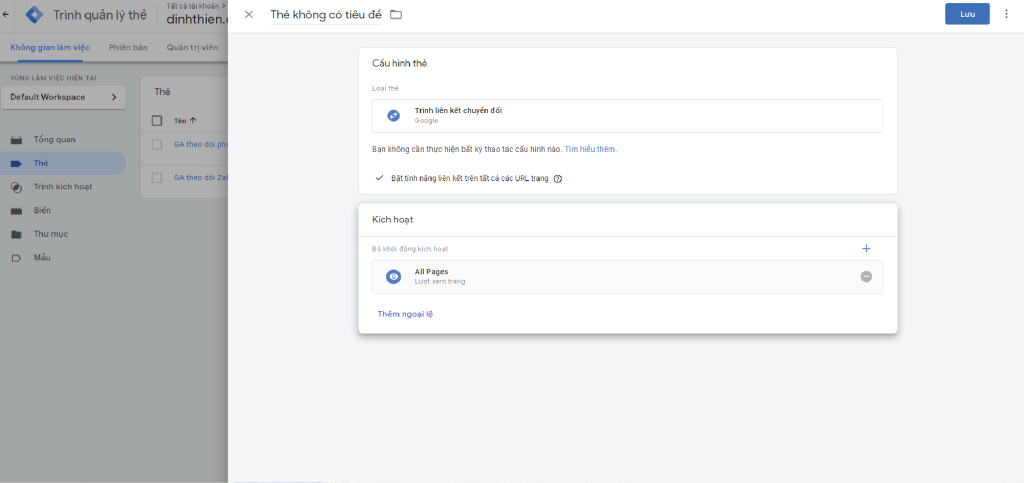Toggle the select-all checkbox in tags table
Image resolution: width=1024 pixels, height=483 pixels.
(157, 120)
